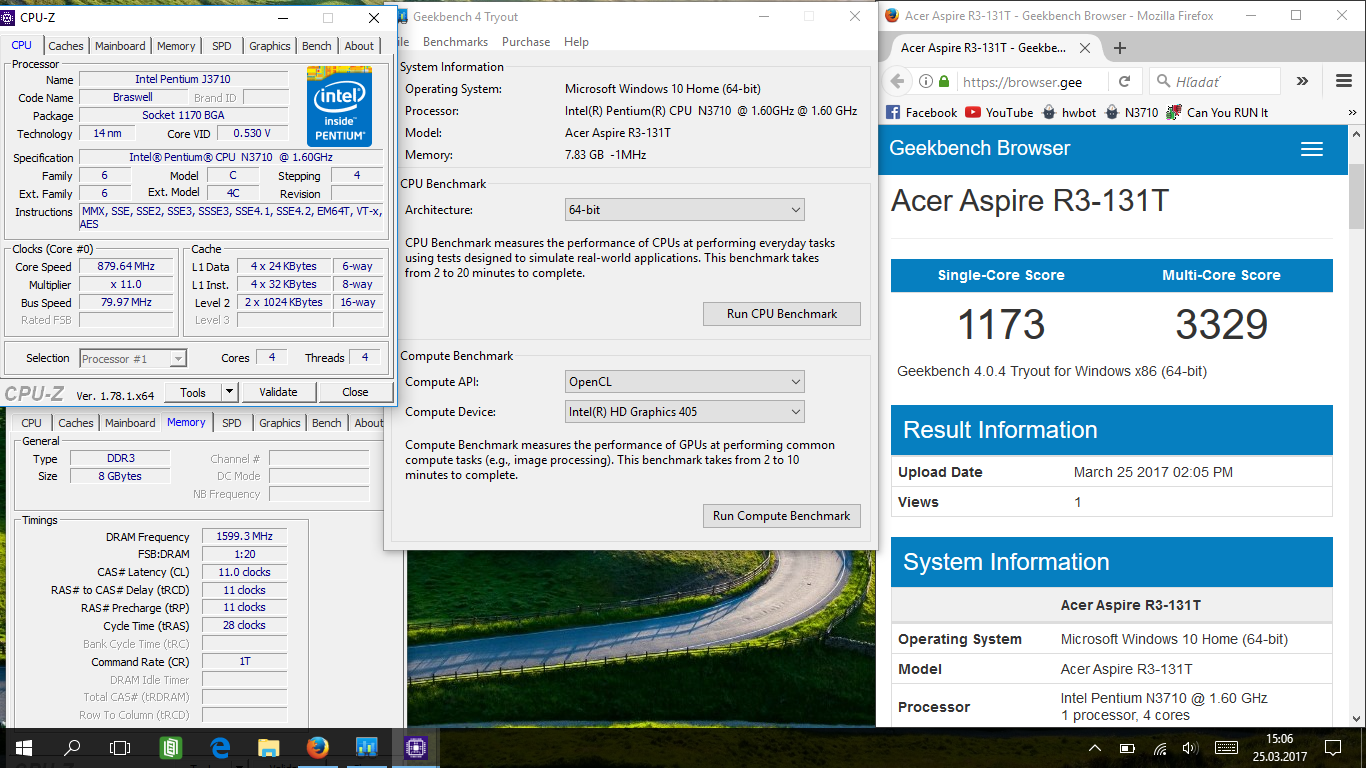
Task: Click the battery status tray icon
Action: coord(1127,748)
